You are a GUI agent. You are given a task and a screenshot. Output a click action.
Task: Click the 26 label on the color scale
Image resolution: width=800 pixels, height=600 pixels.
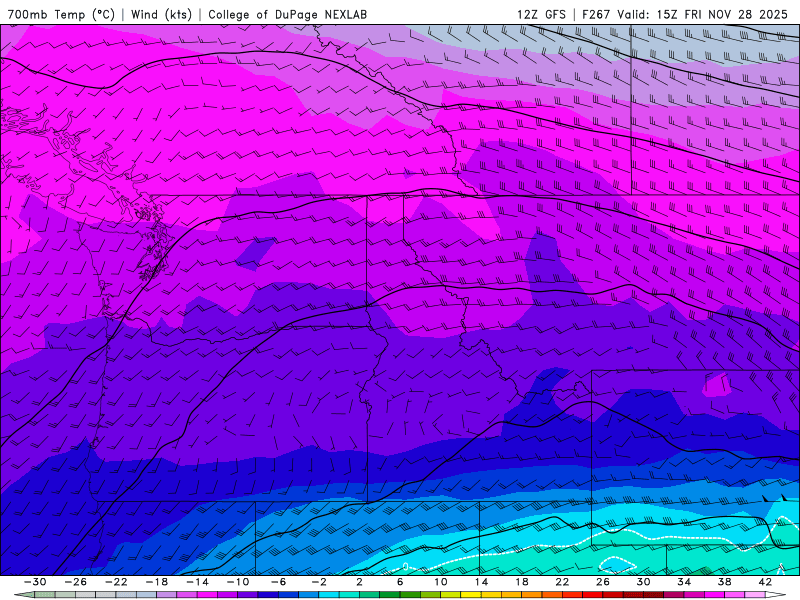(603, 582)
